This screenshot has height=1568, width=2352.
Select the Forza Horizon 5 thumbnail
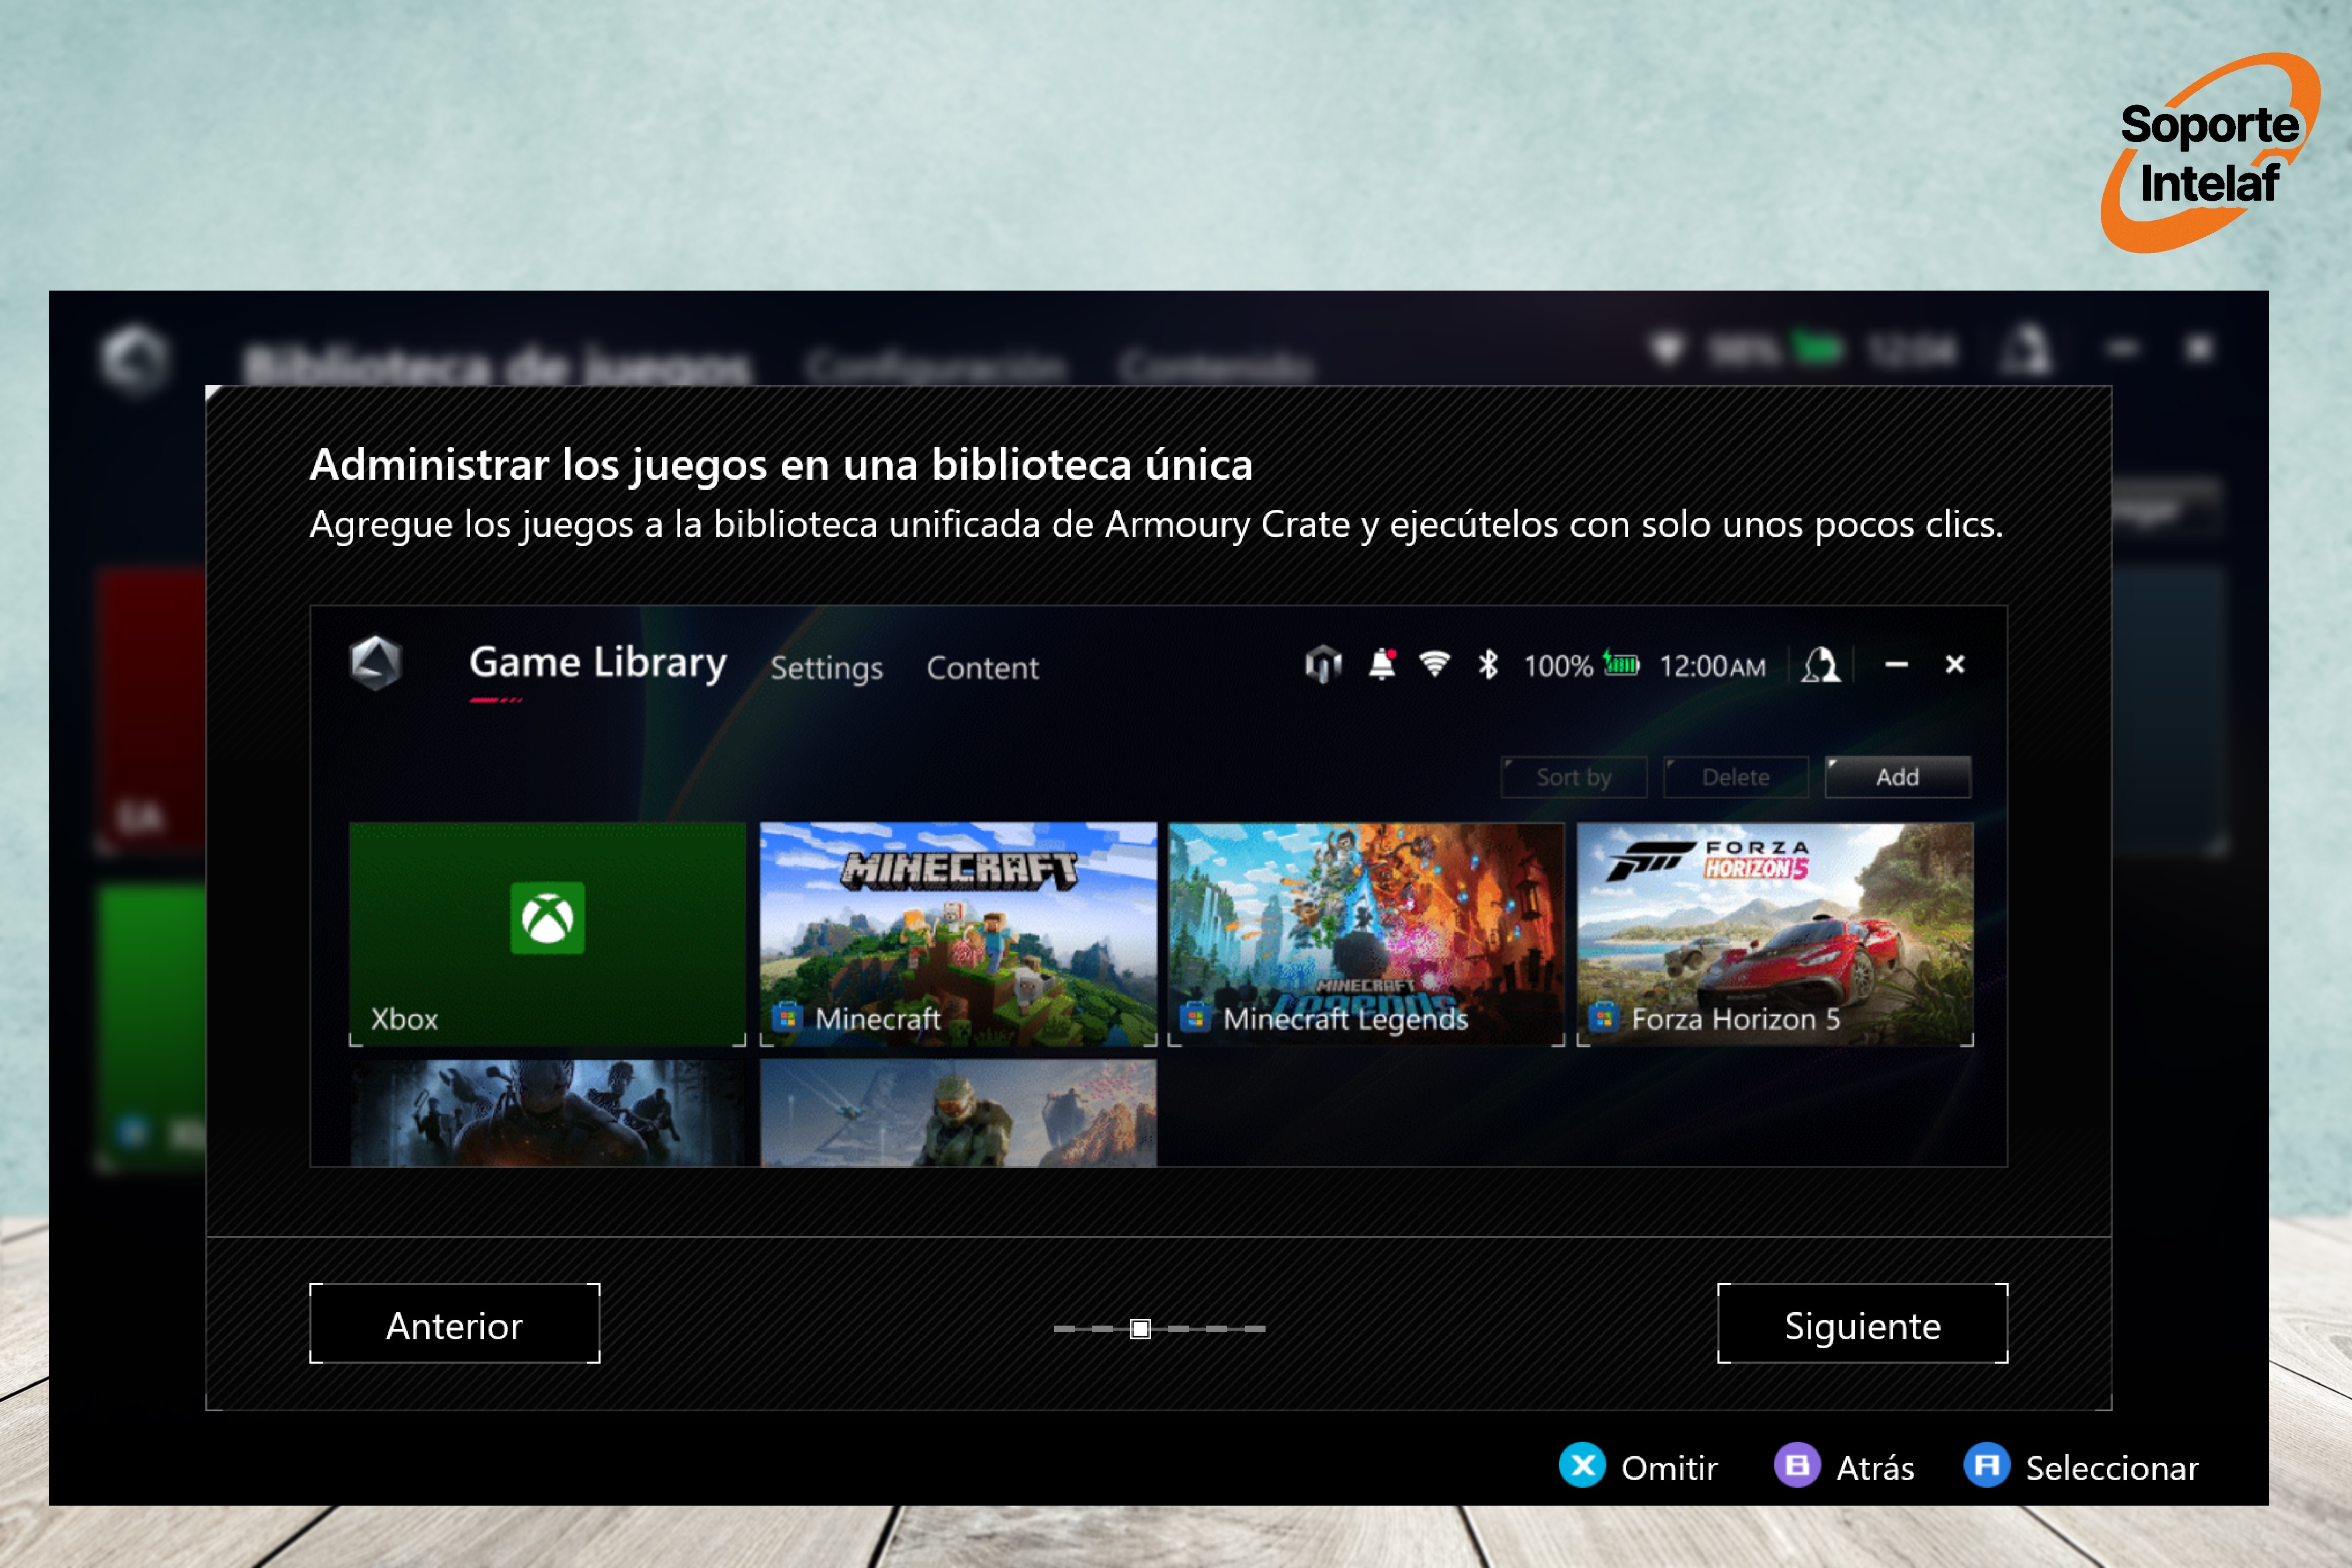[x=1774, y=933]
